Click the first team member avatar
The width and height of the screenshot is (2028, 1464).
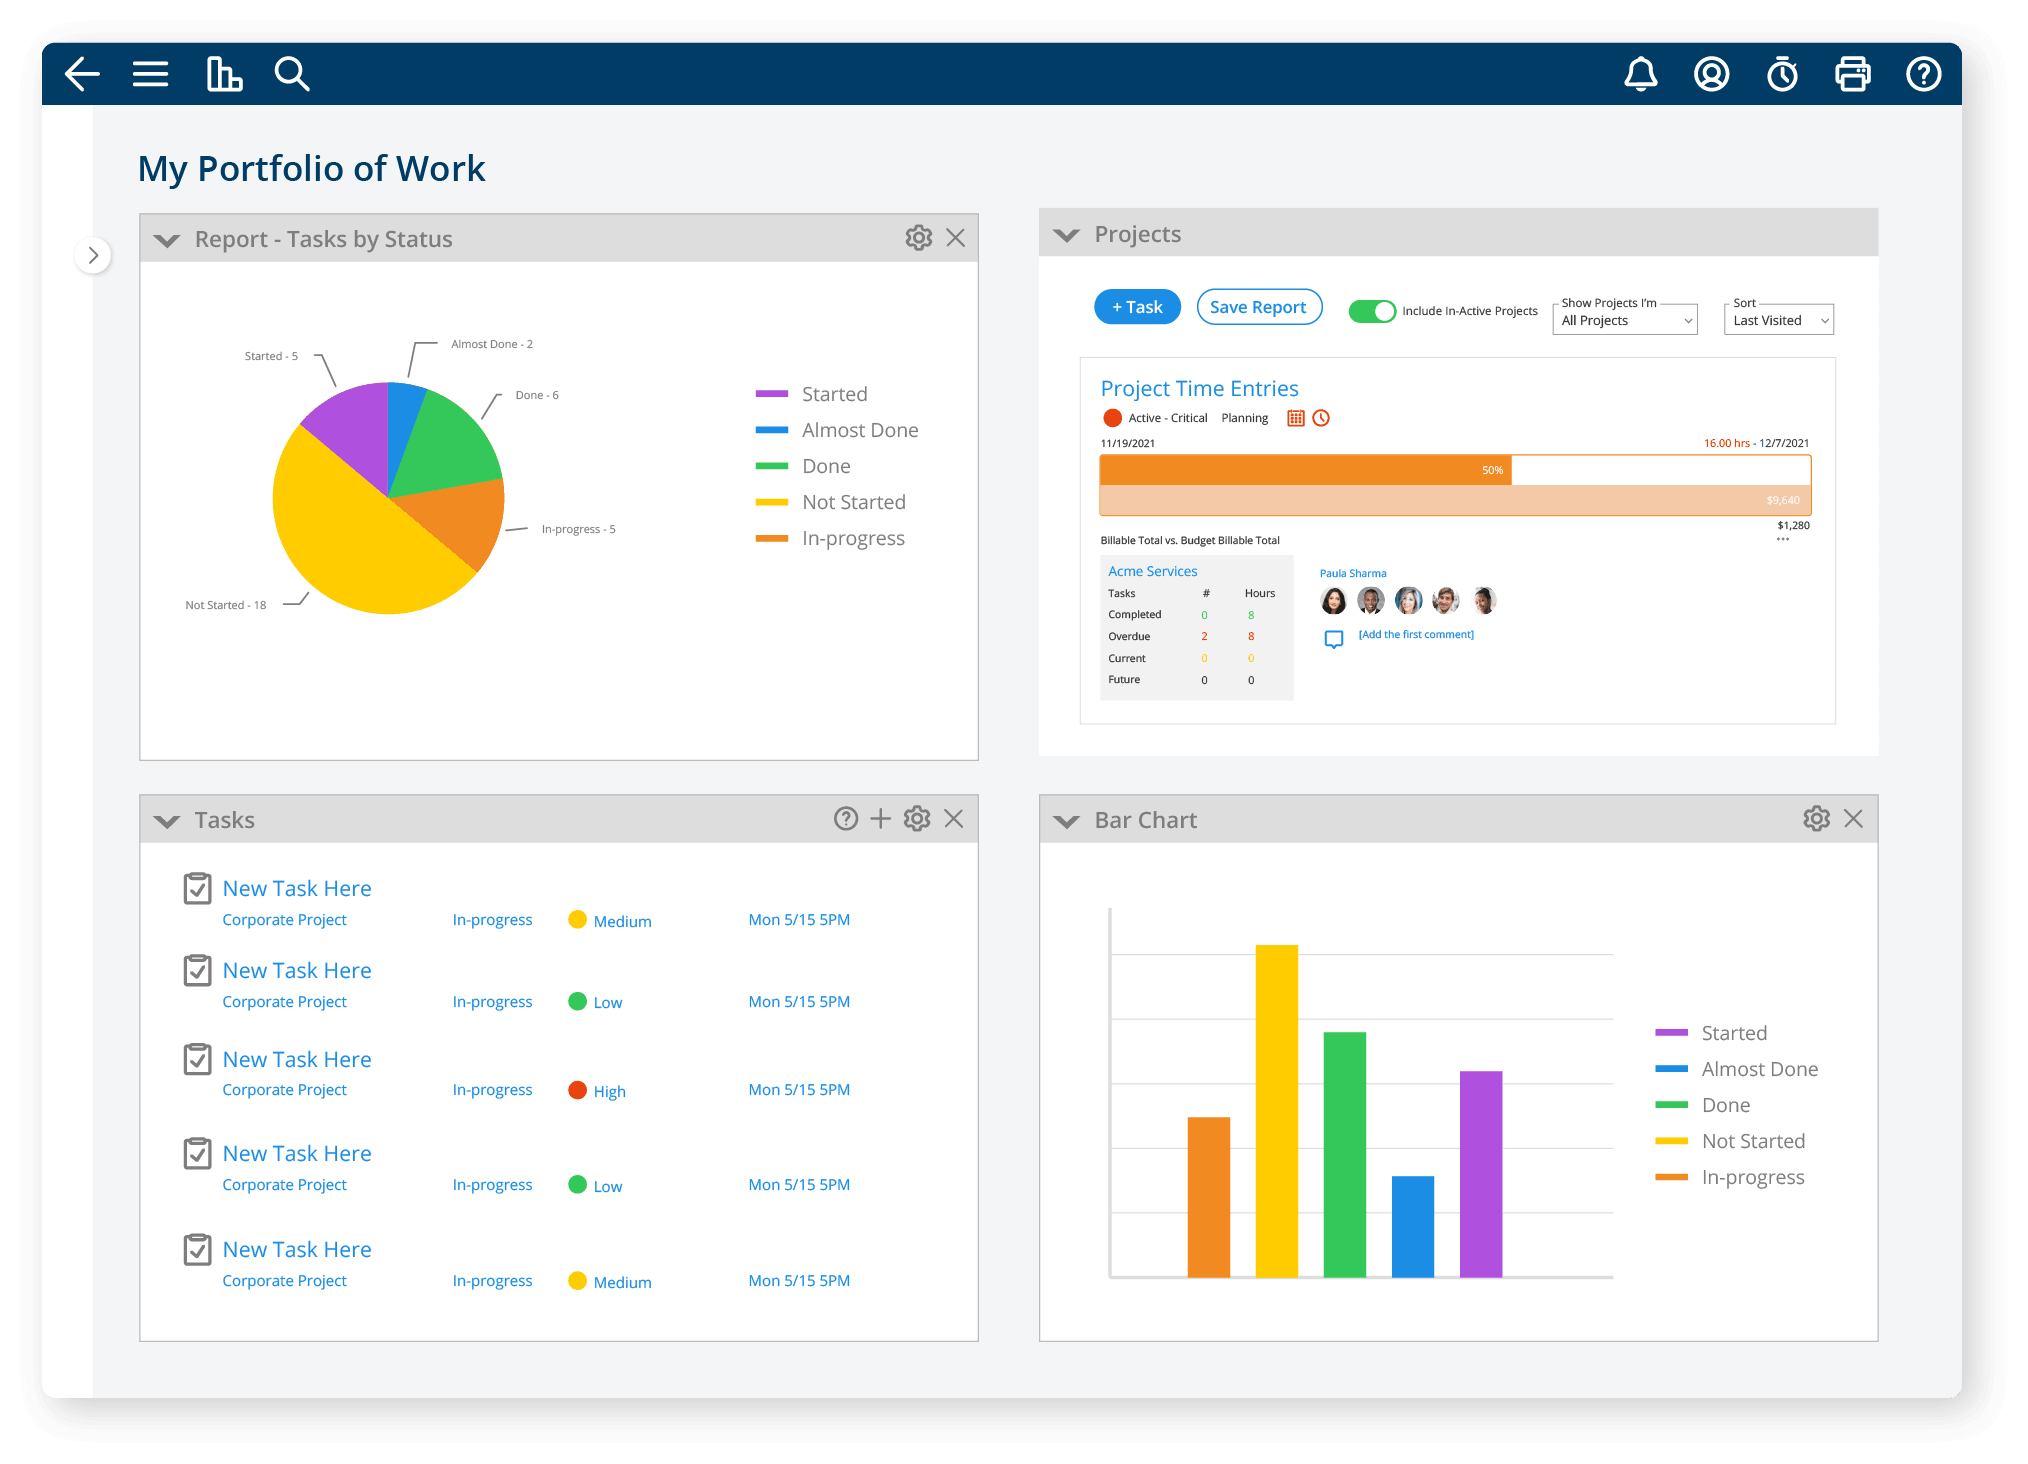pyautogui.click(x=1333, y=600)
